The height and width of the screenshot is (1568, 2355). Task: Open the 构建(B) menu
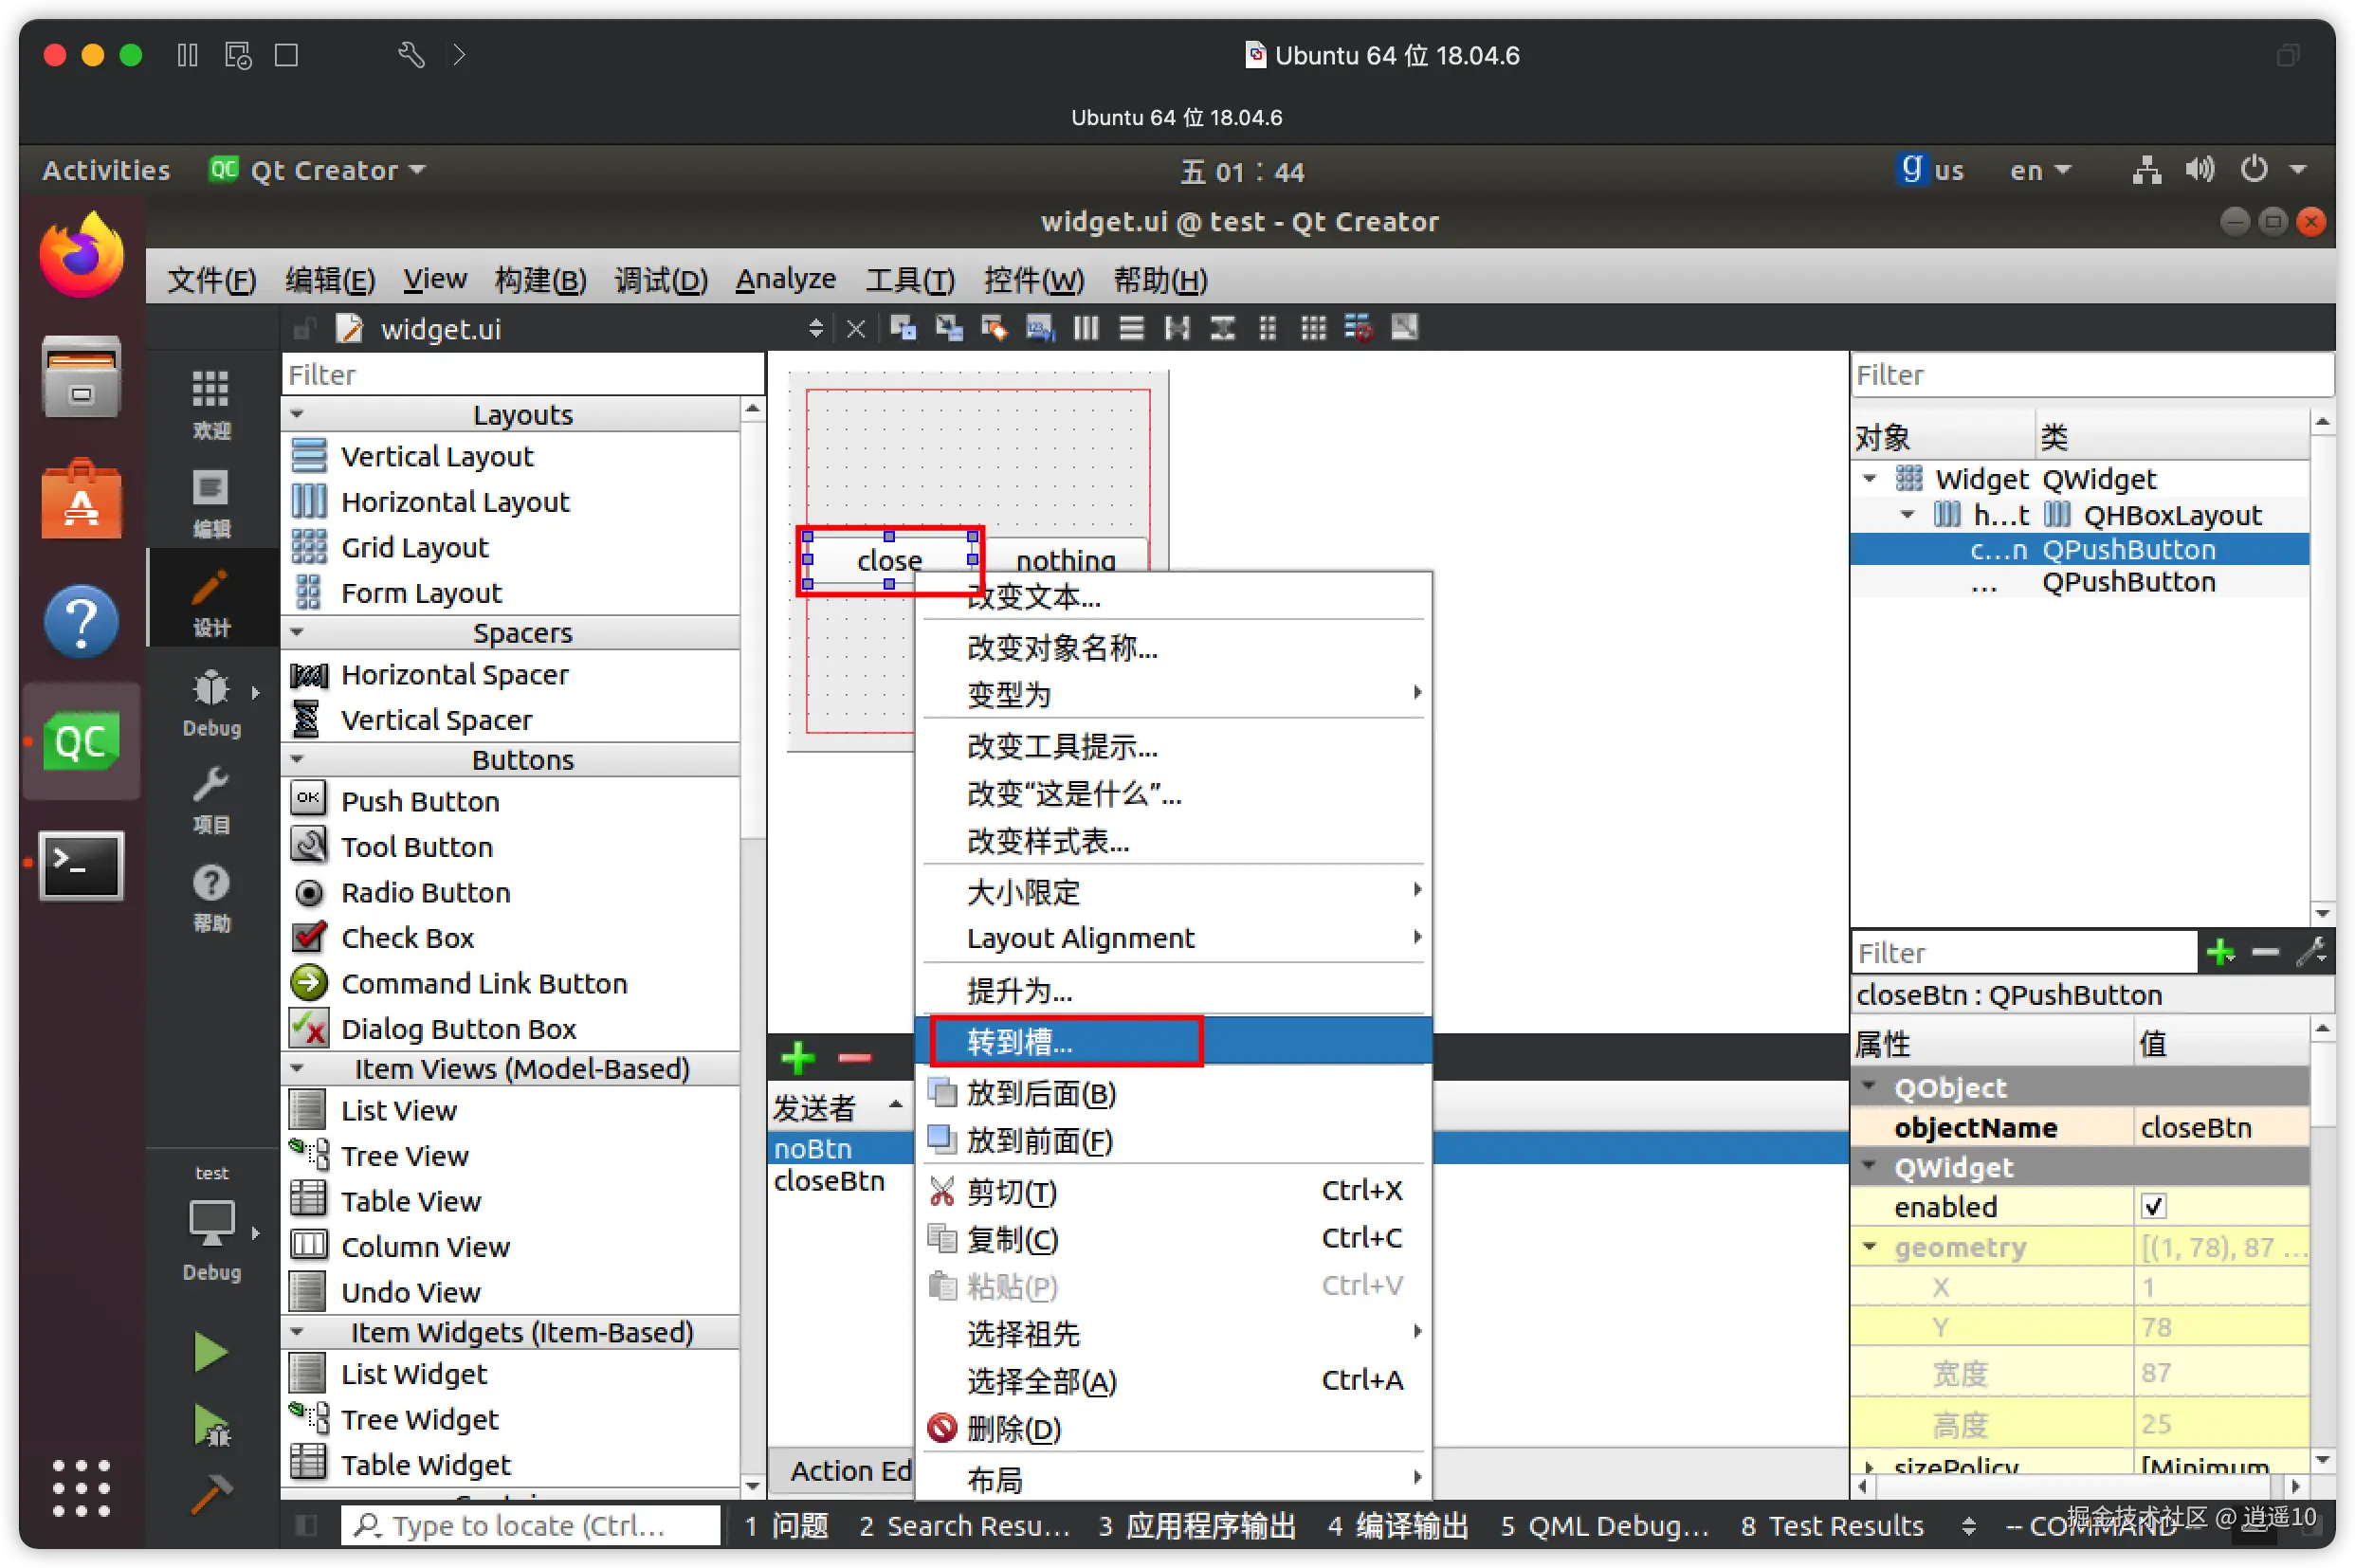point(540,279)
